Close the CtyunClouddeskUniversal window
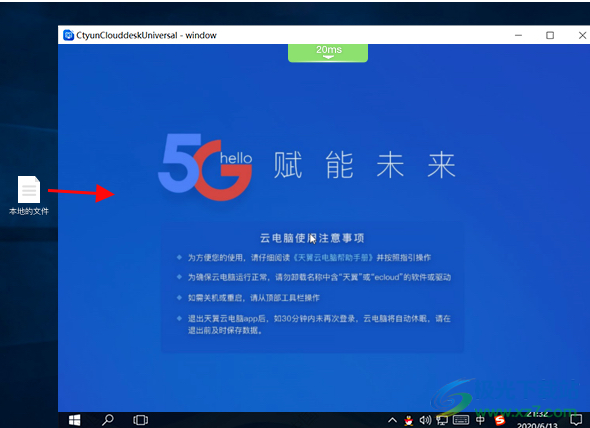Screen dimensions: 590x428 click(582, 35)
